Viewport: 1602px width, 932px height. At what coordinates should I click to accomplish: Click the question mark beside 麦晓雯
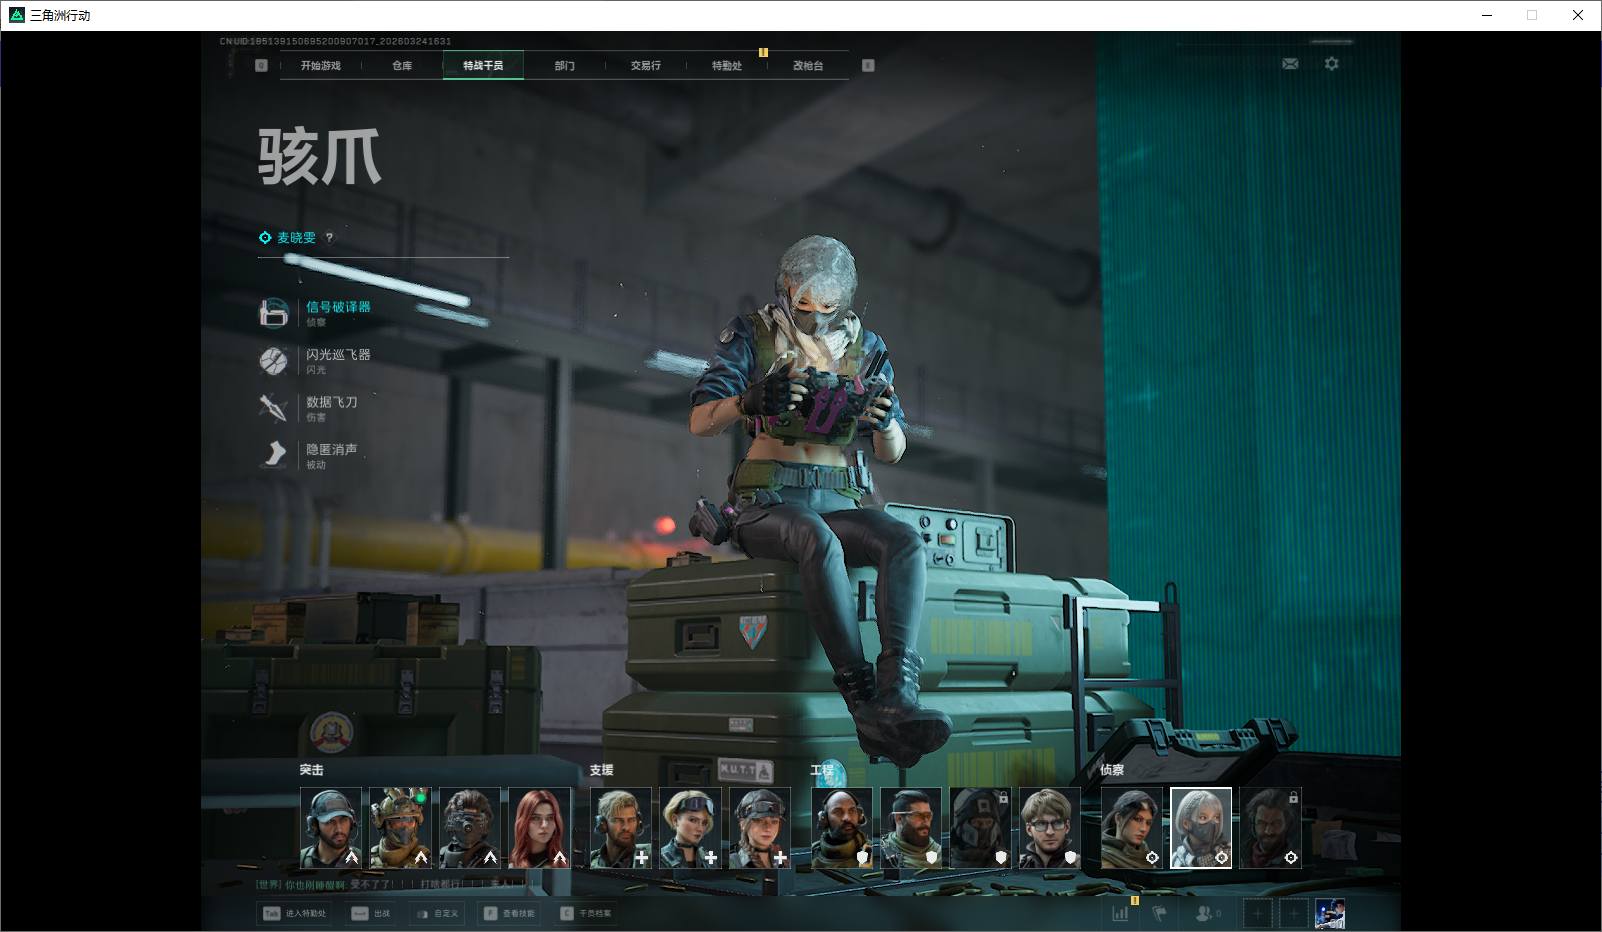tap(329, 238)
